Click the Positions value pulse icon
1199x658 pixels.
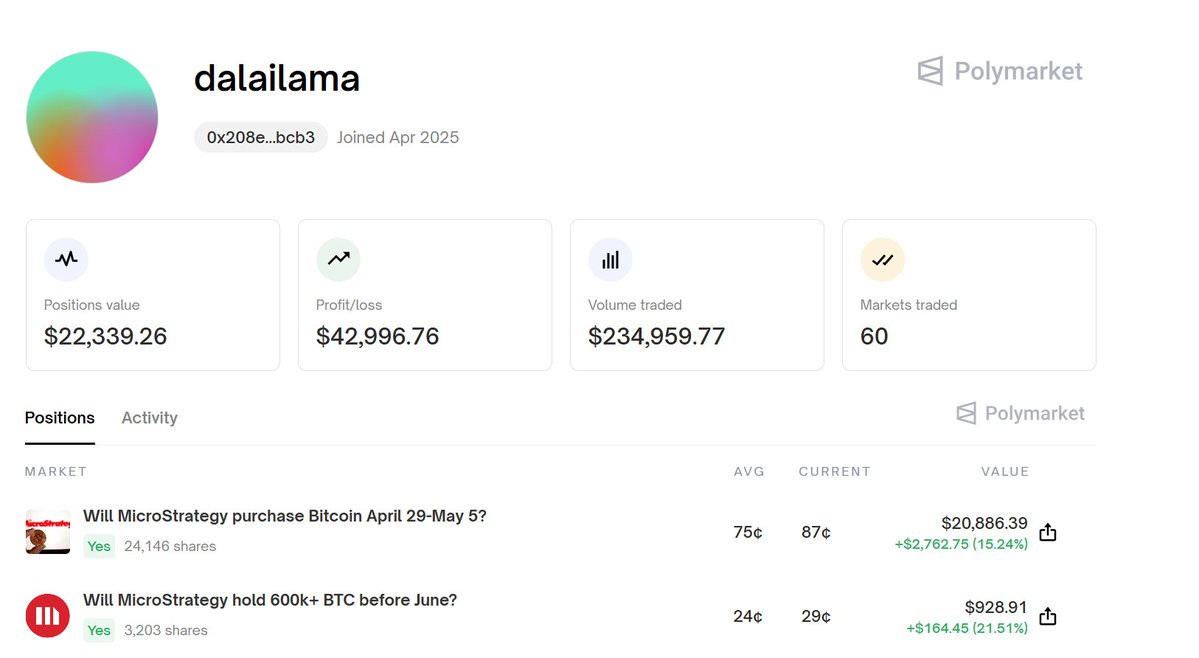[x=66, y=259]
